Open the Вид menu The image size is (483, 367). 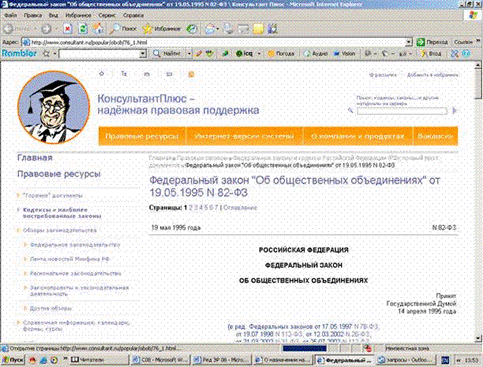pos(53,15)
